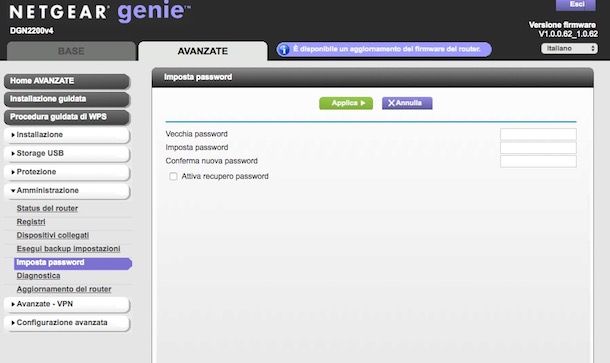Expand the Protezione section
This screenshot has width=610, height=363.
(67, 172)
